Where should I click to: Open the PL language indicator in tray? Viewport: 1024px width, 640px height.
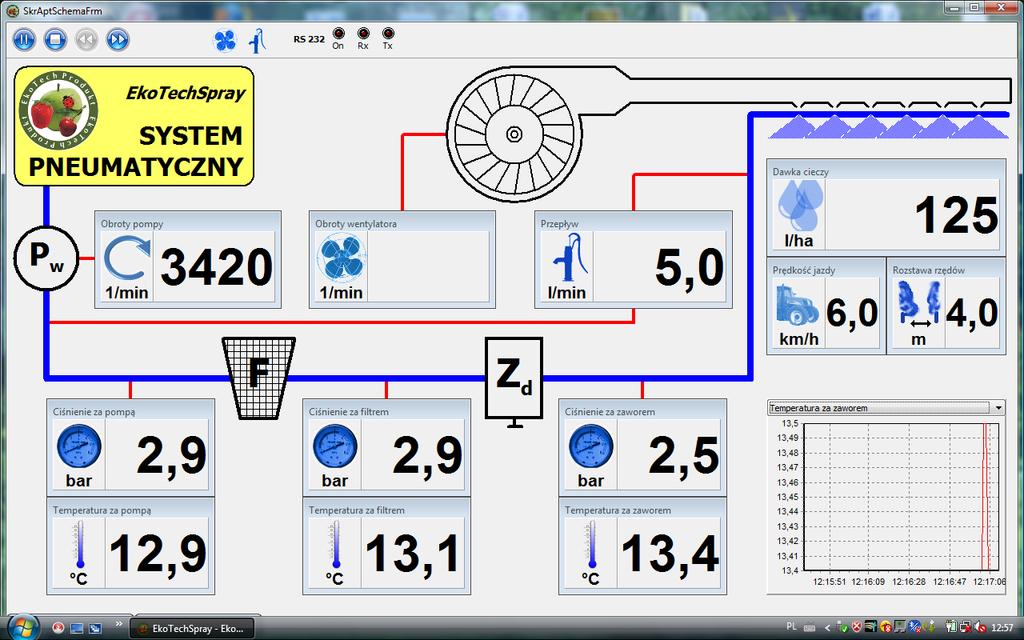pyautogui.click(x=792, y=627)
